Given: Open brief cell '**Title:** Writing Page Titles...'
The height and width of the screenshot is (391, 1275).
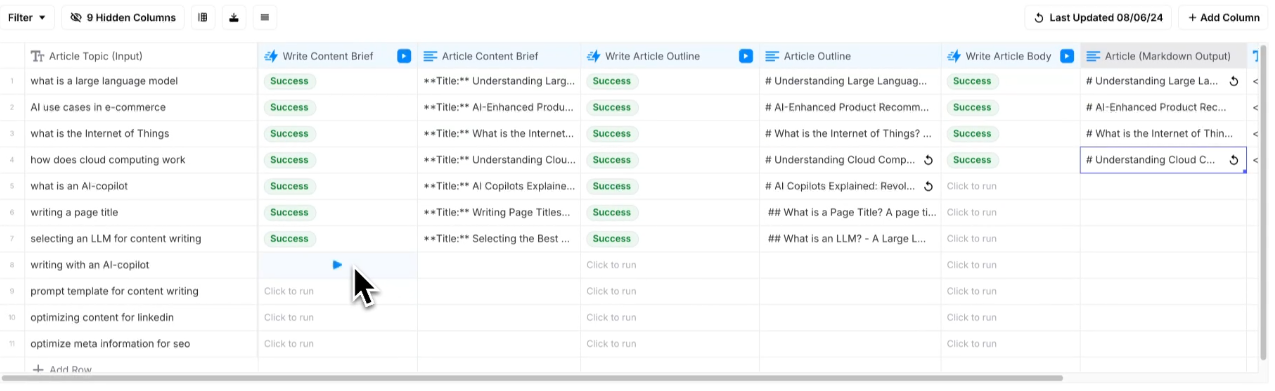Looking at the screenshot, I should pos(499,212).
